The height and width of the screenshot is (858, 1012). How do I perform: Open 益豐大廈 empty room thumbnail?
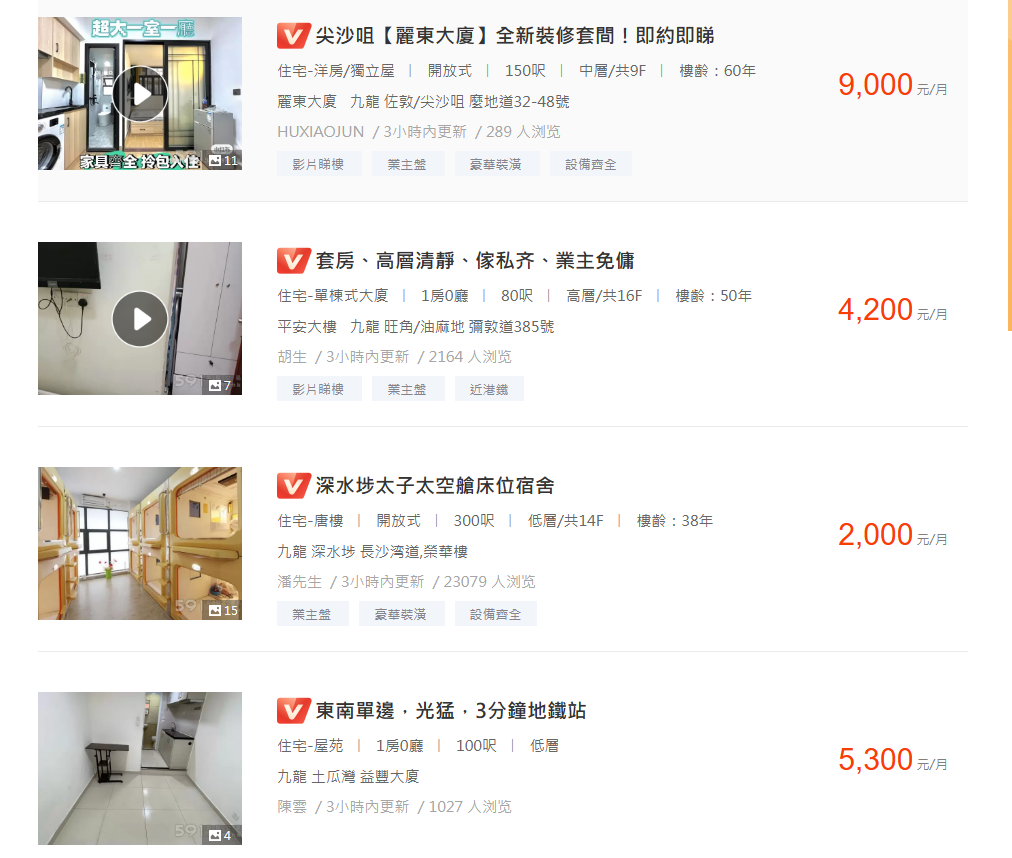pos(140,768)
